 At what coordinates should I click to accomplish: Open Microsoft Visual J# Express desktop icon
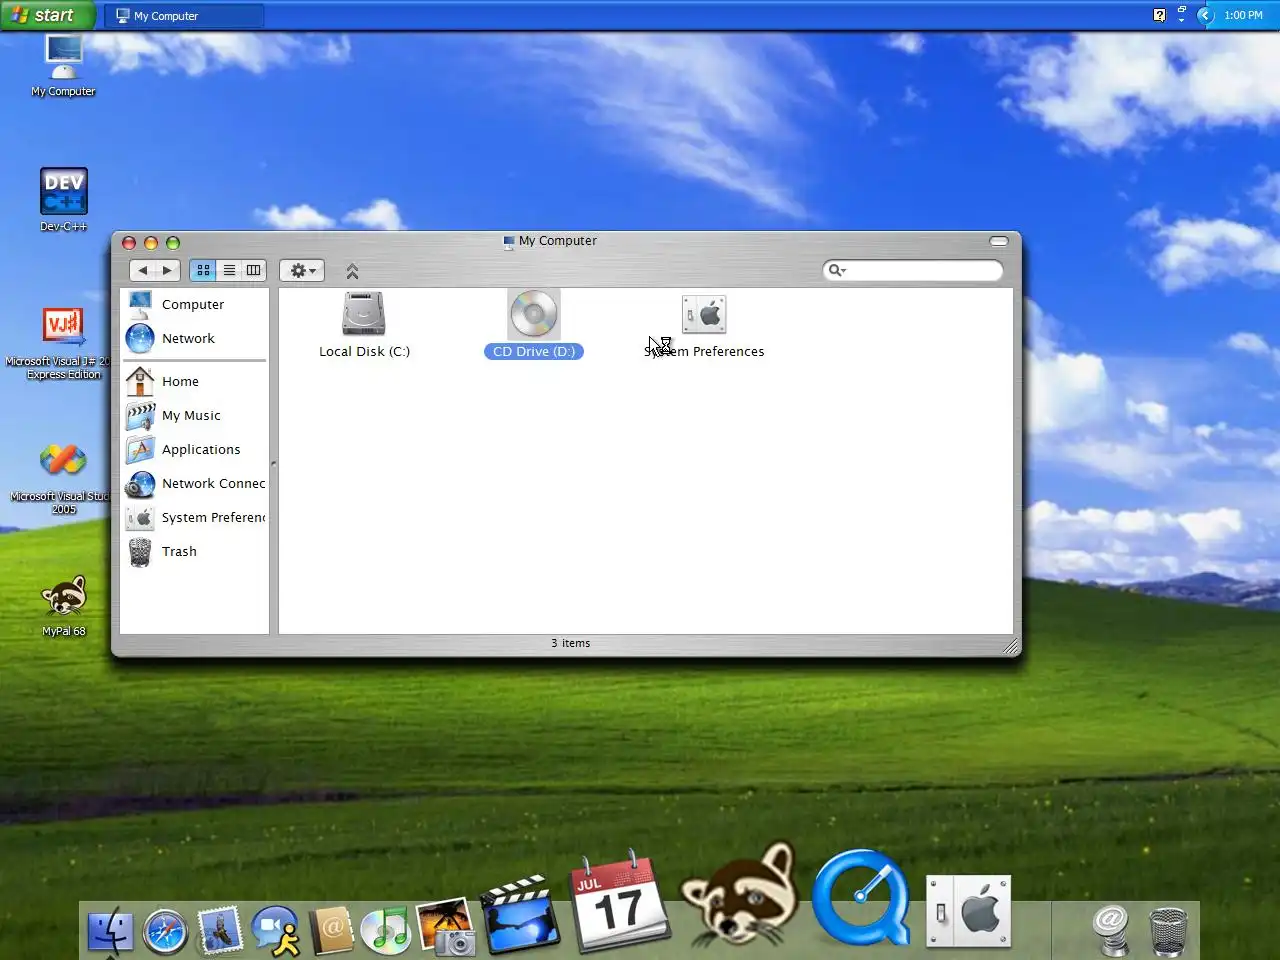click(x=63, y=343)
